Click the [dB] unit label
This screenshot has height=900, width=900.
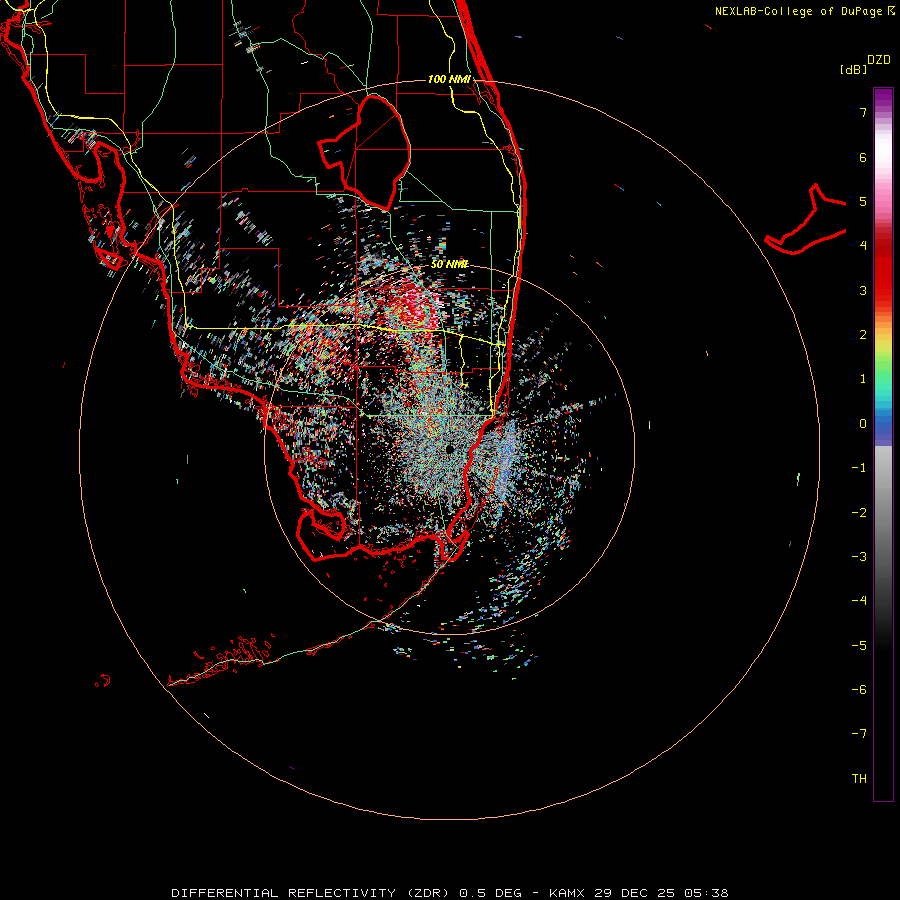[x=853, y=70]
